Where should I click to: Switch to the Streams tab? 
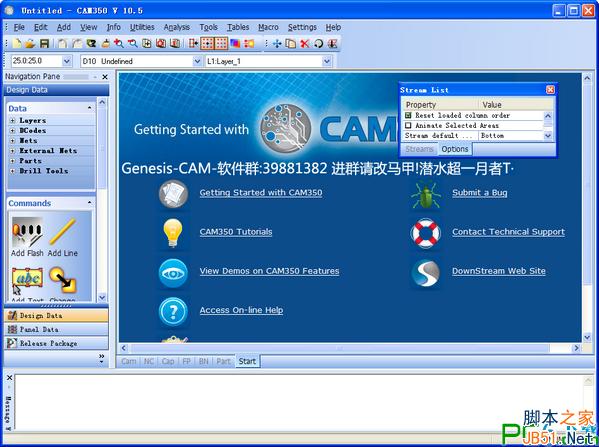[x=419, y=149]
